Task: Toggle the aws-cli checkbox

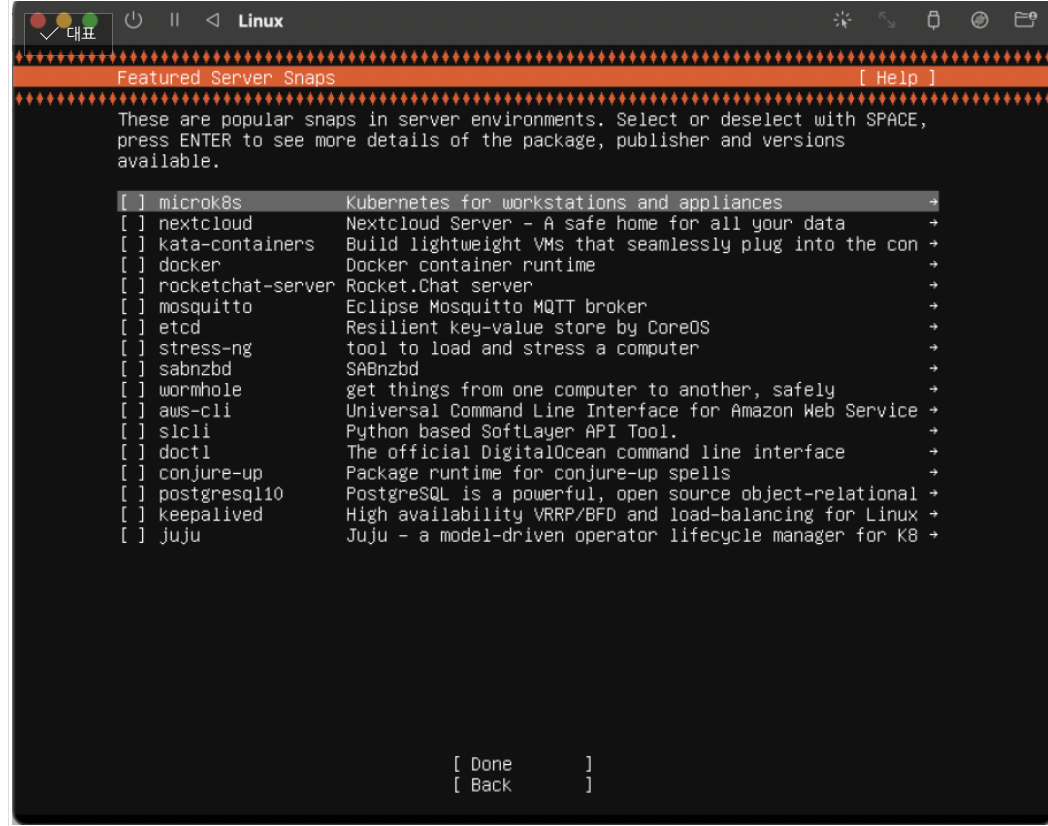Action: coord(132,410)
